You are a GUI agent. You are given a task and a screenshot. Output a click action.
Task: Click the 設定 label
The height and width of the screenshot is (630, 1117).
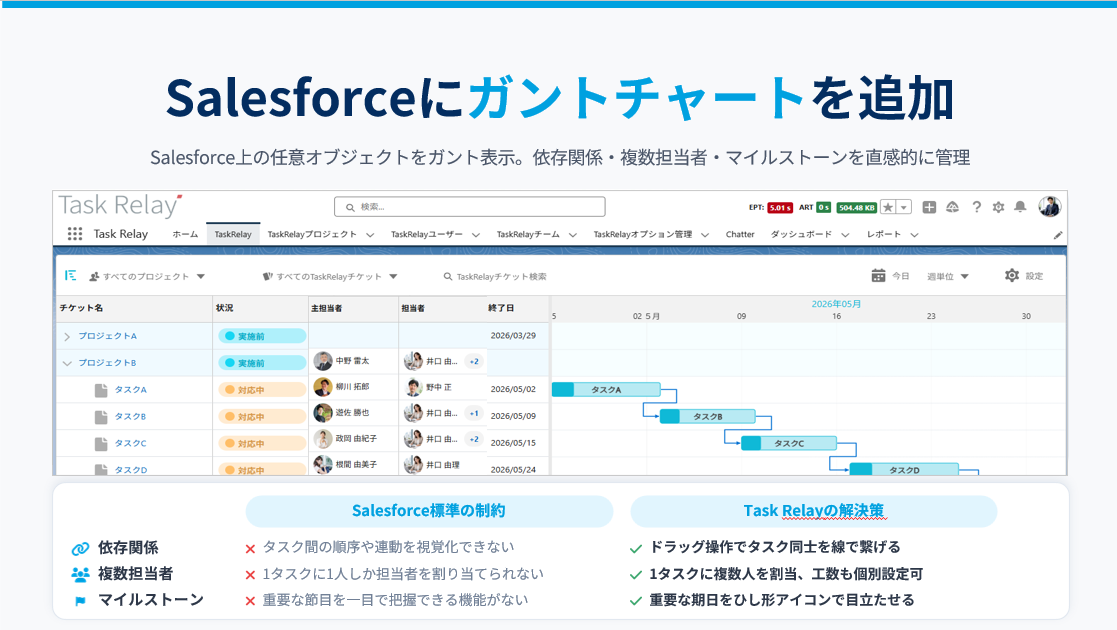coord(1034,277)
